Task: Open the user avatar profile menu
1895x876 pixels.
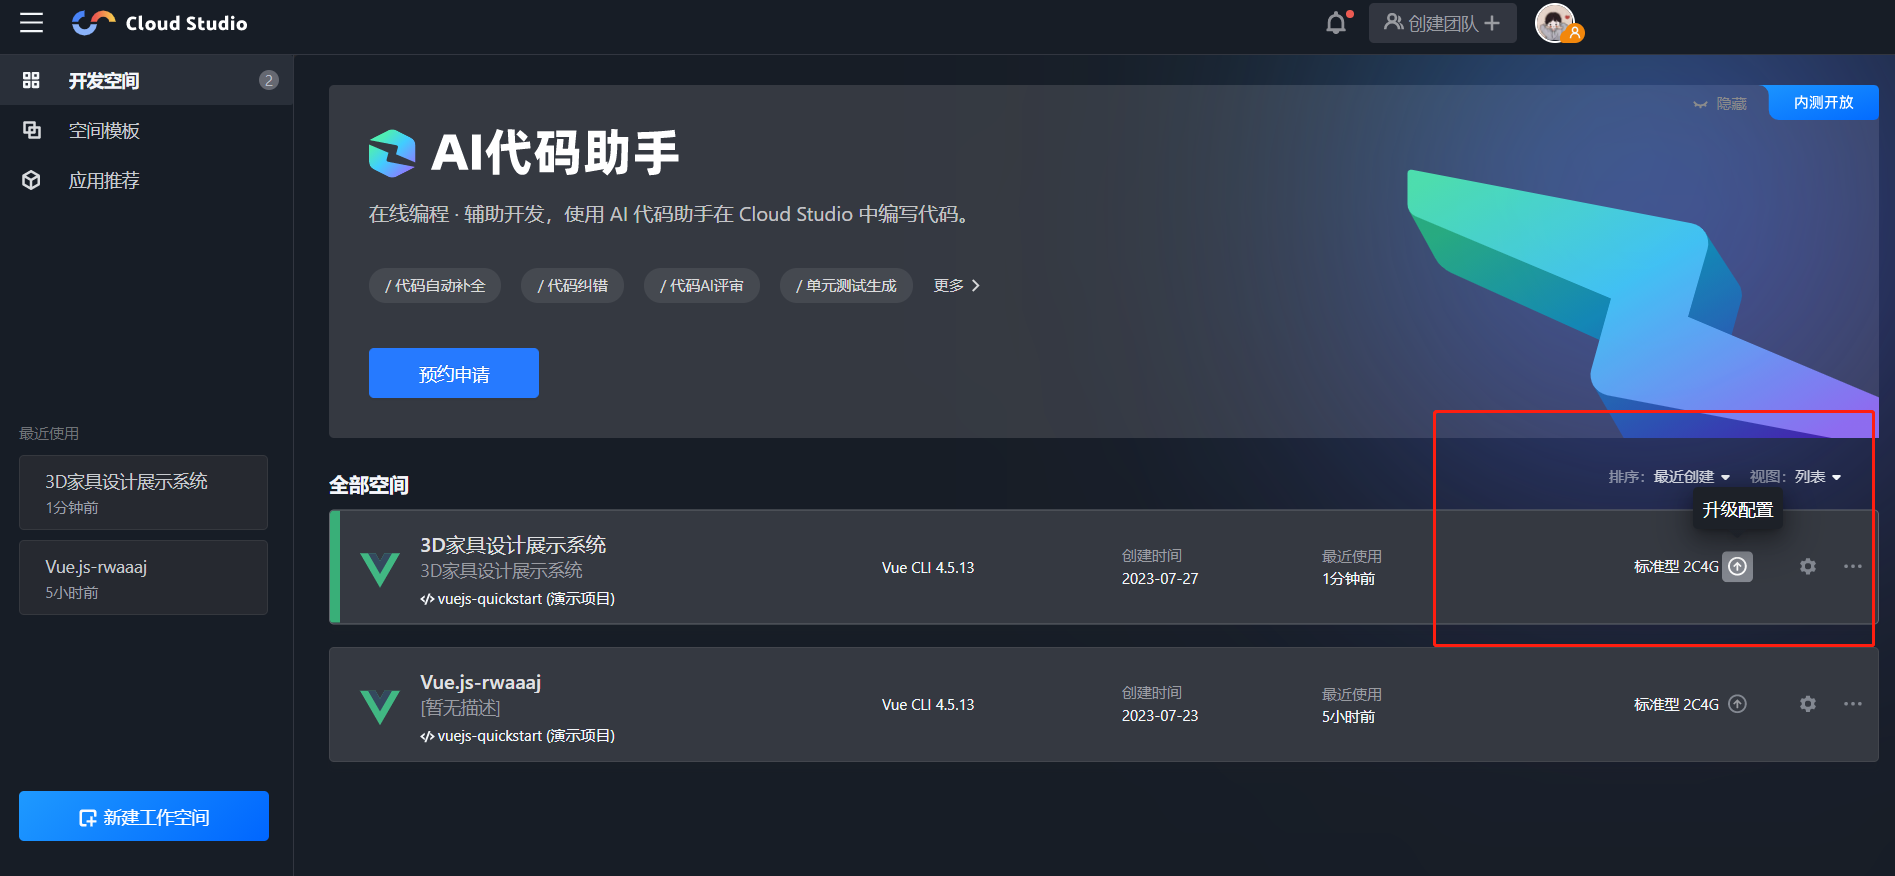Action: pos(1555,23)
